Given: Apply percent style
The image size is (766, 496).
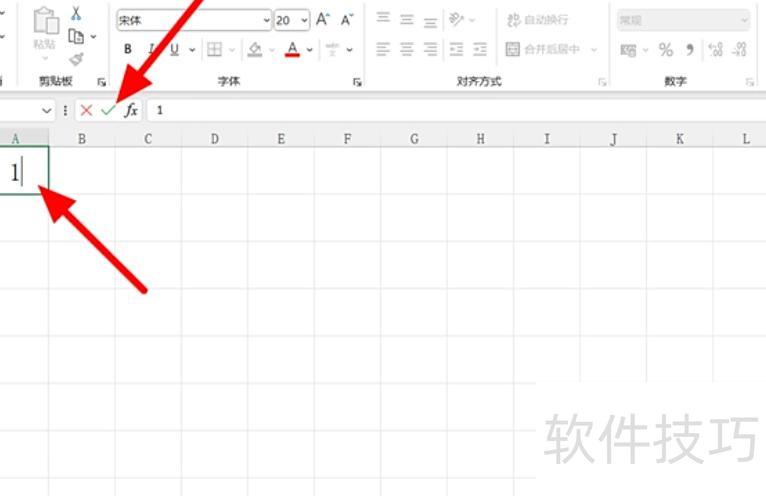Looking at the screenshot, I should pyautogui.click(x=665, y=49).
